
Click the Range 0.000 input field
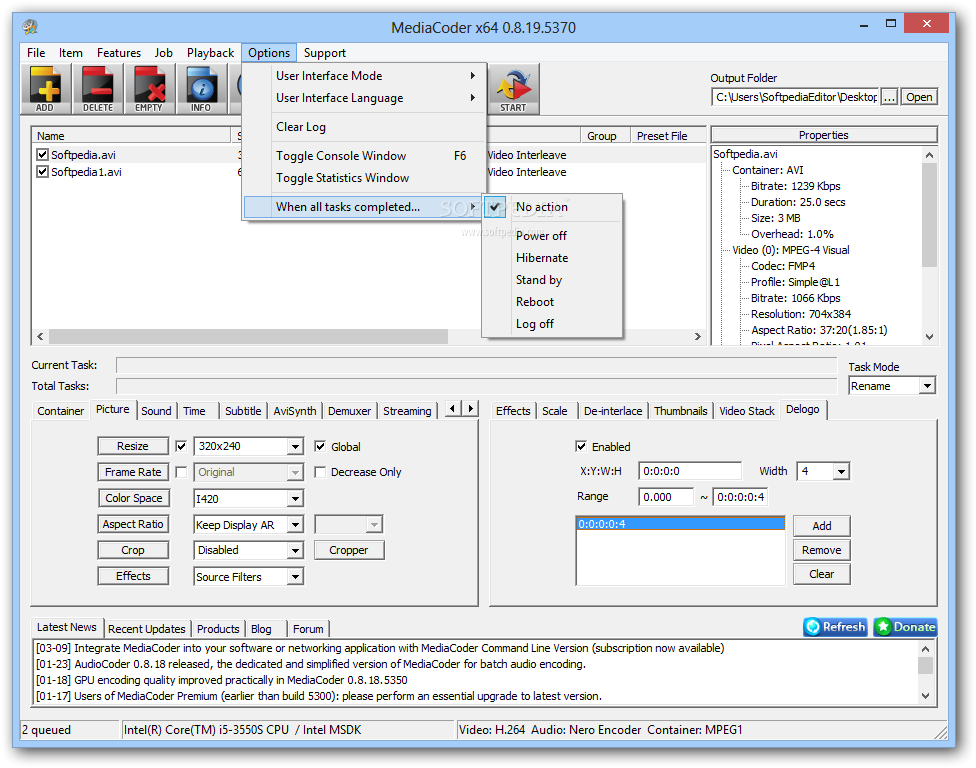point(665,497)
